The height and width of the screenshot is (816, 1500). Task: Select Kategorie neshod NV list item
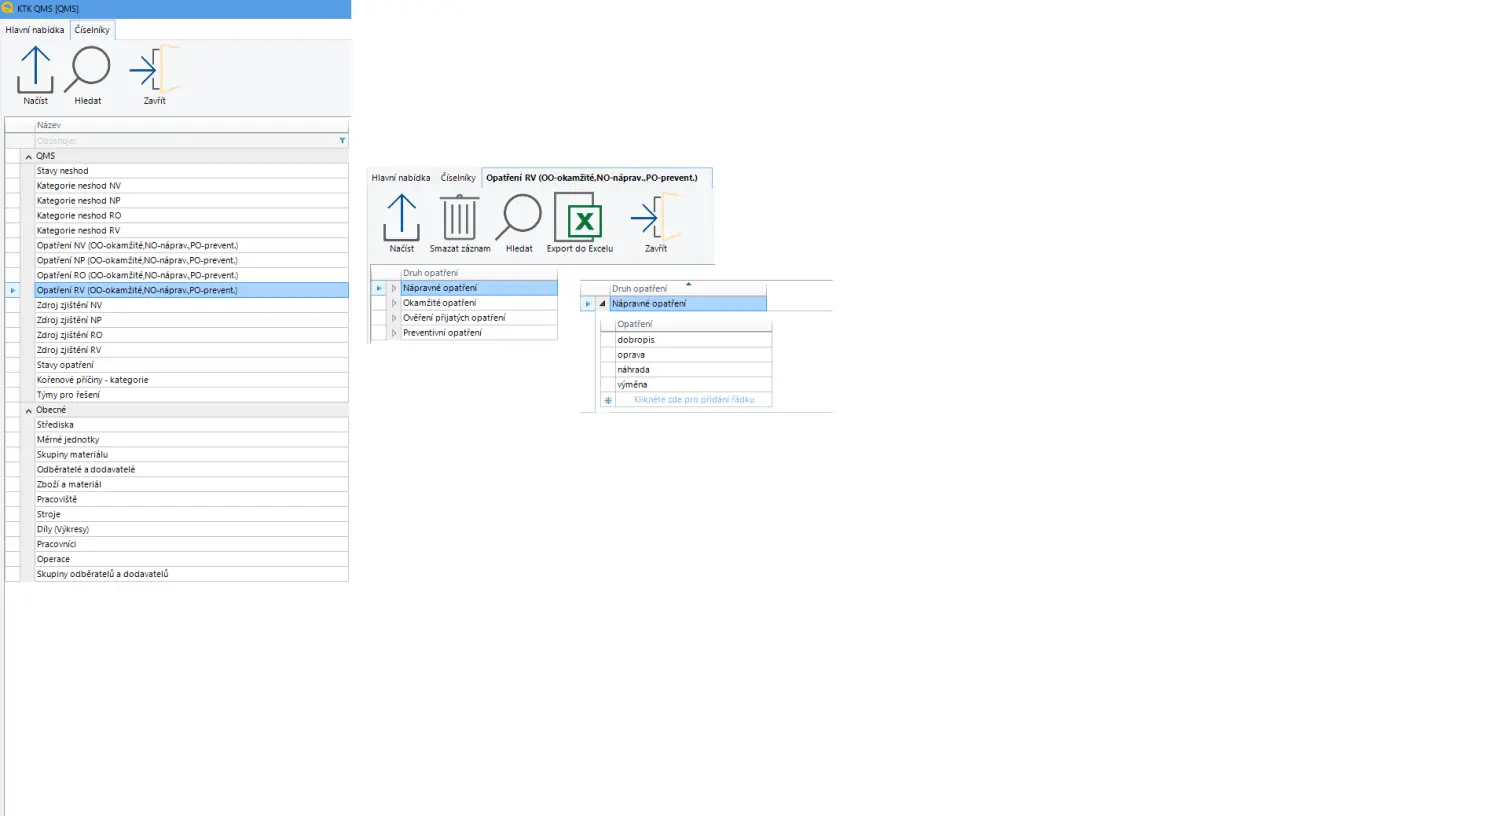(x=79, y=186)
